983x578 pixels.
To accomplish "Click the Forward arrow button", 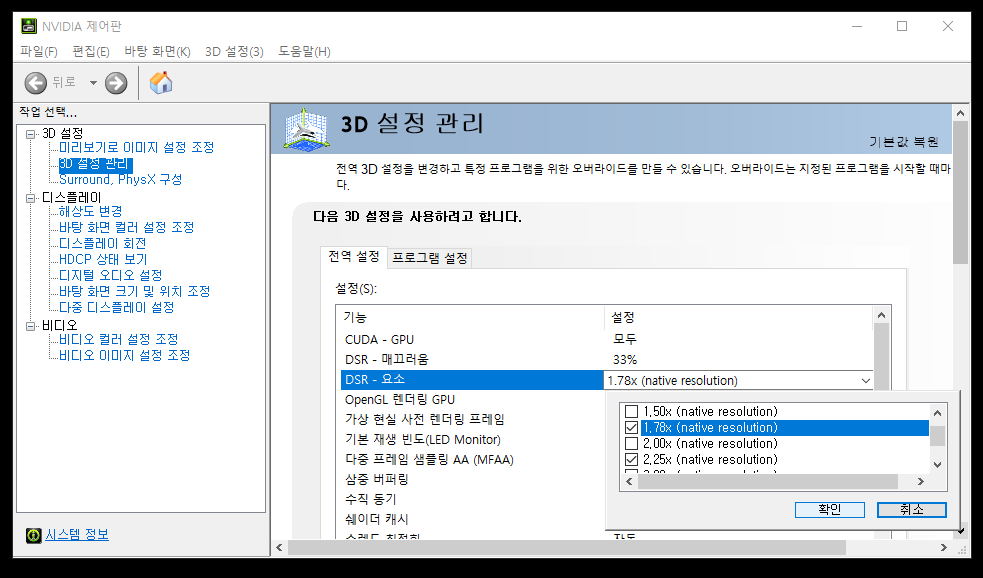I will 116,83.
